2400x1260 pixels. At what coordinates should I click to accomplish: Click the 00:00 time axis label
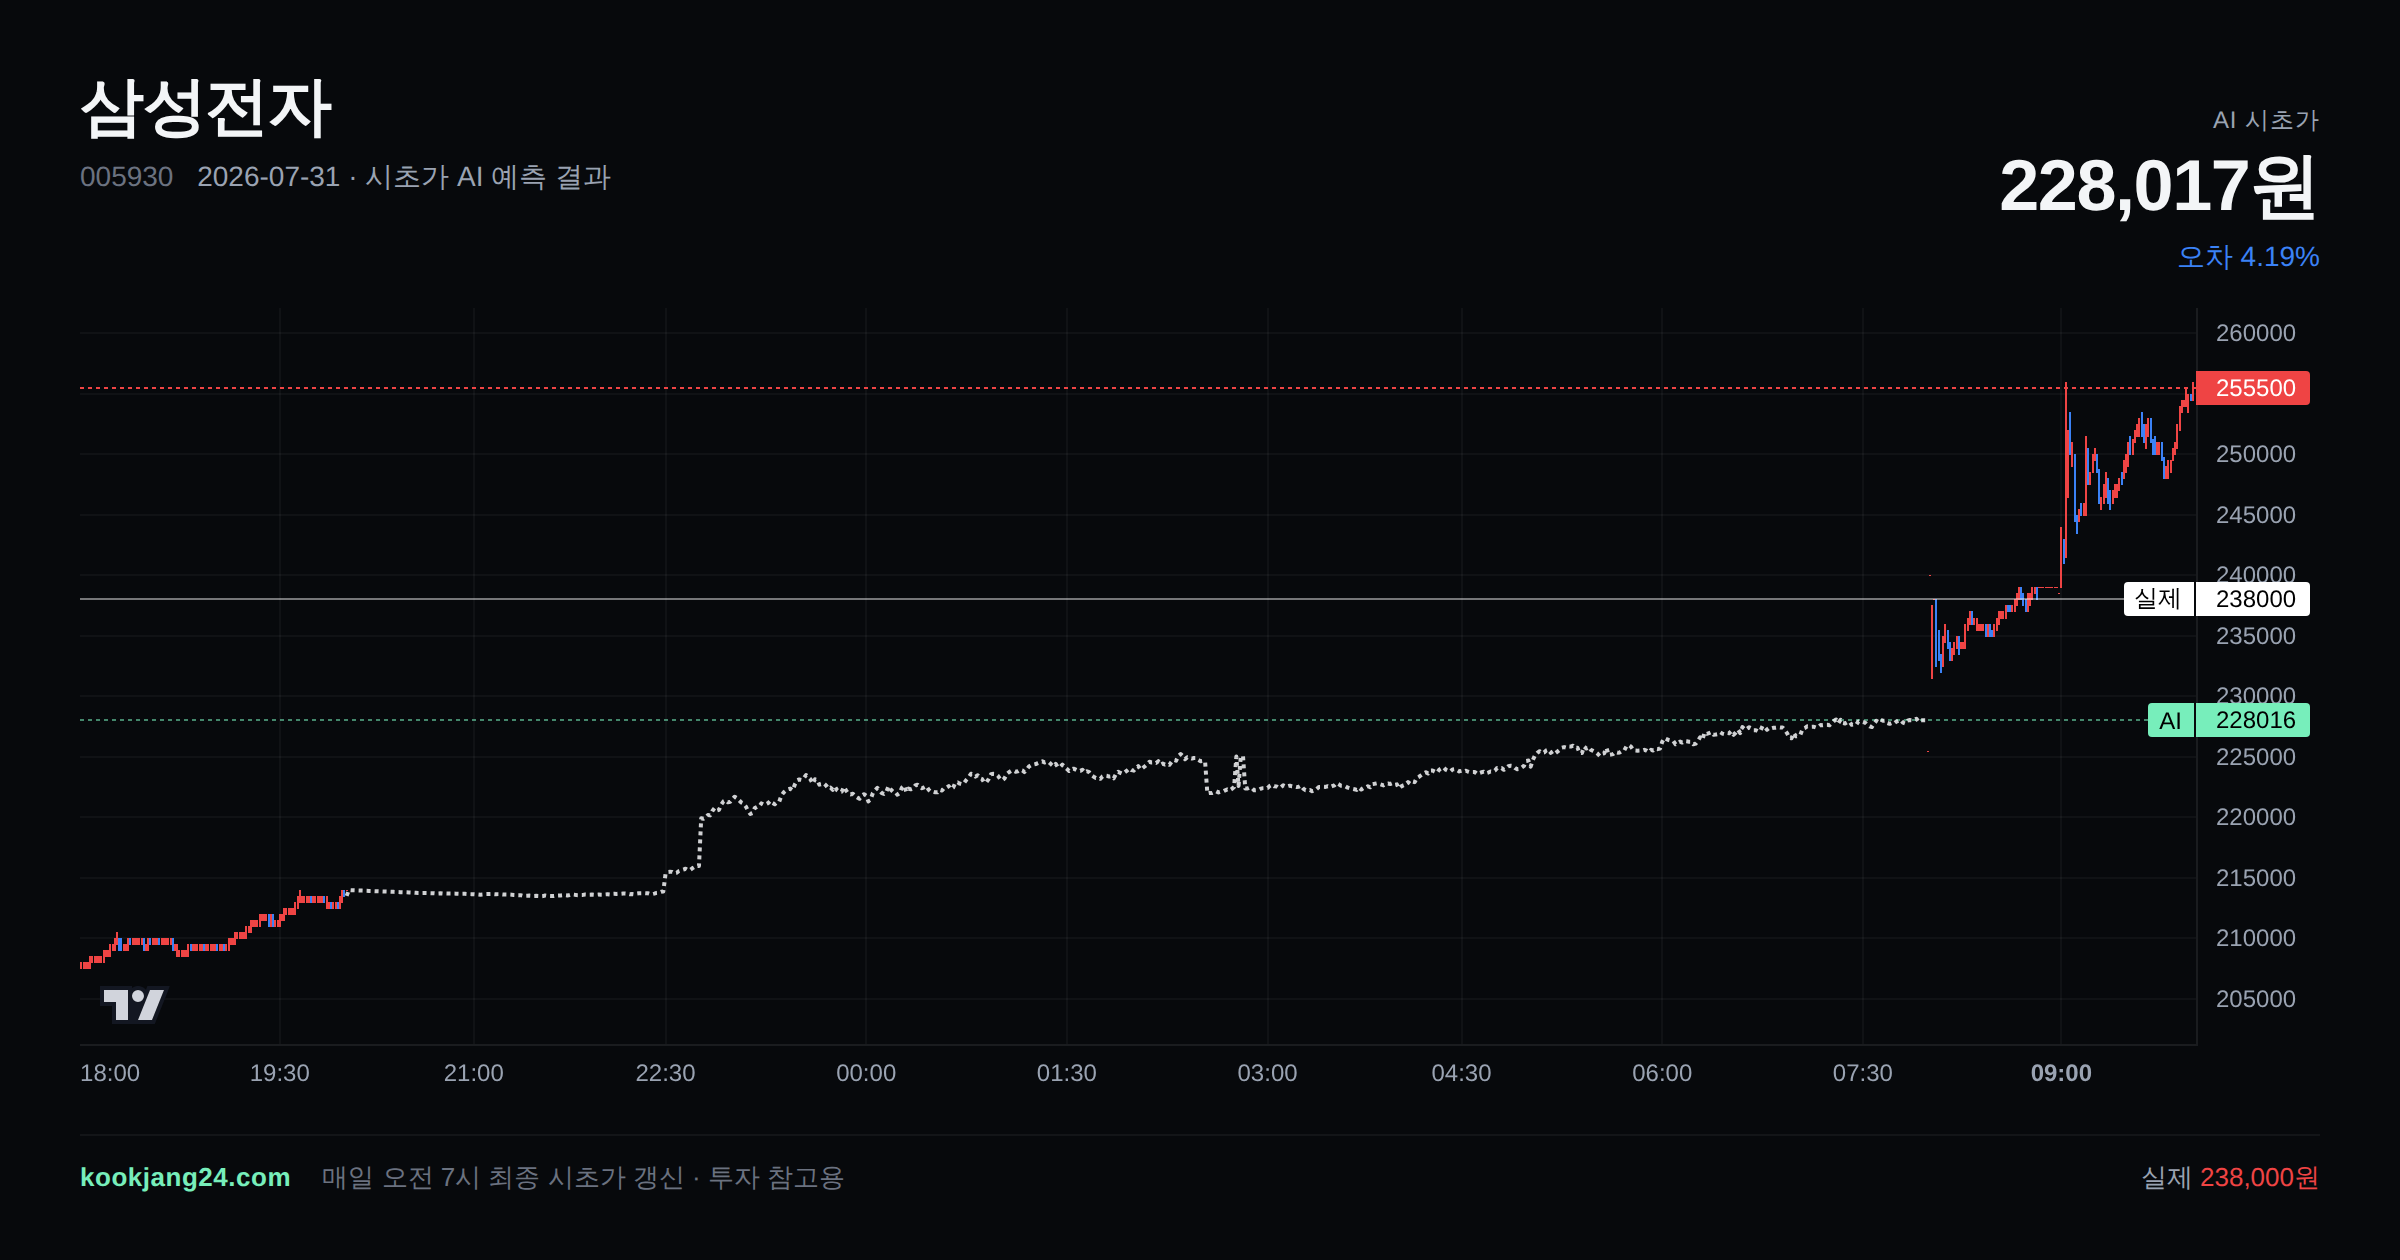866,1073
